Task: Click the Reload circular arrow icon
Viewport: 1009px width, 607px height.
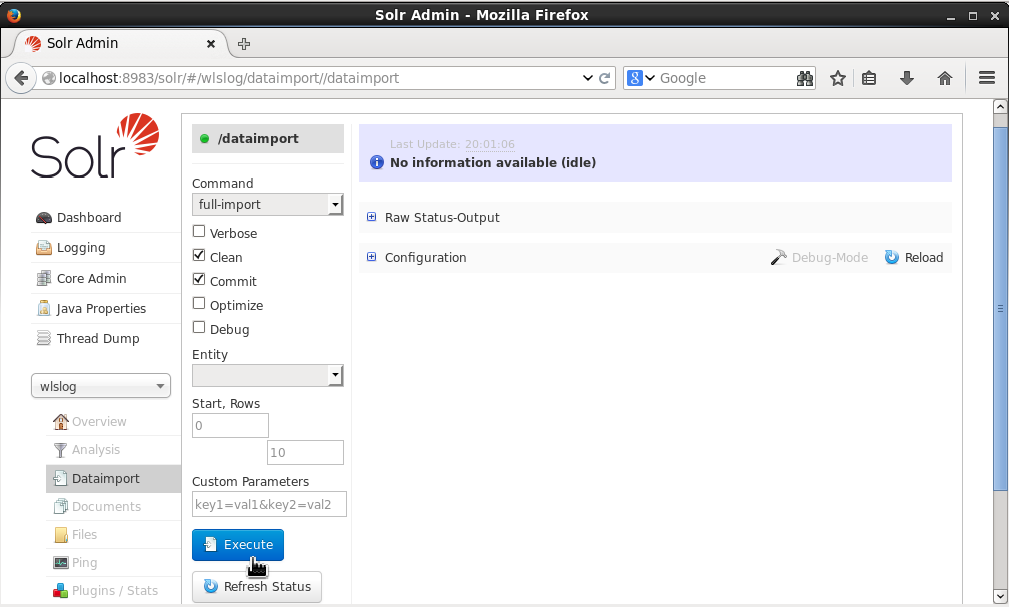Action: pos(891,257)
